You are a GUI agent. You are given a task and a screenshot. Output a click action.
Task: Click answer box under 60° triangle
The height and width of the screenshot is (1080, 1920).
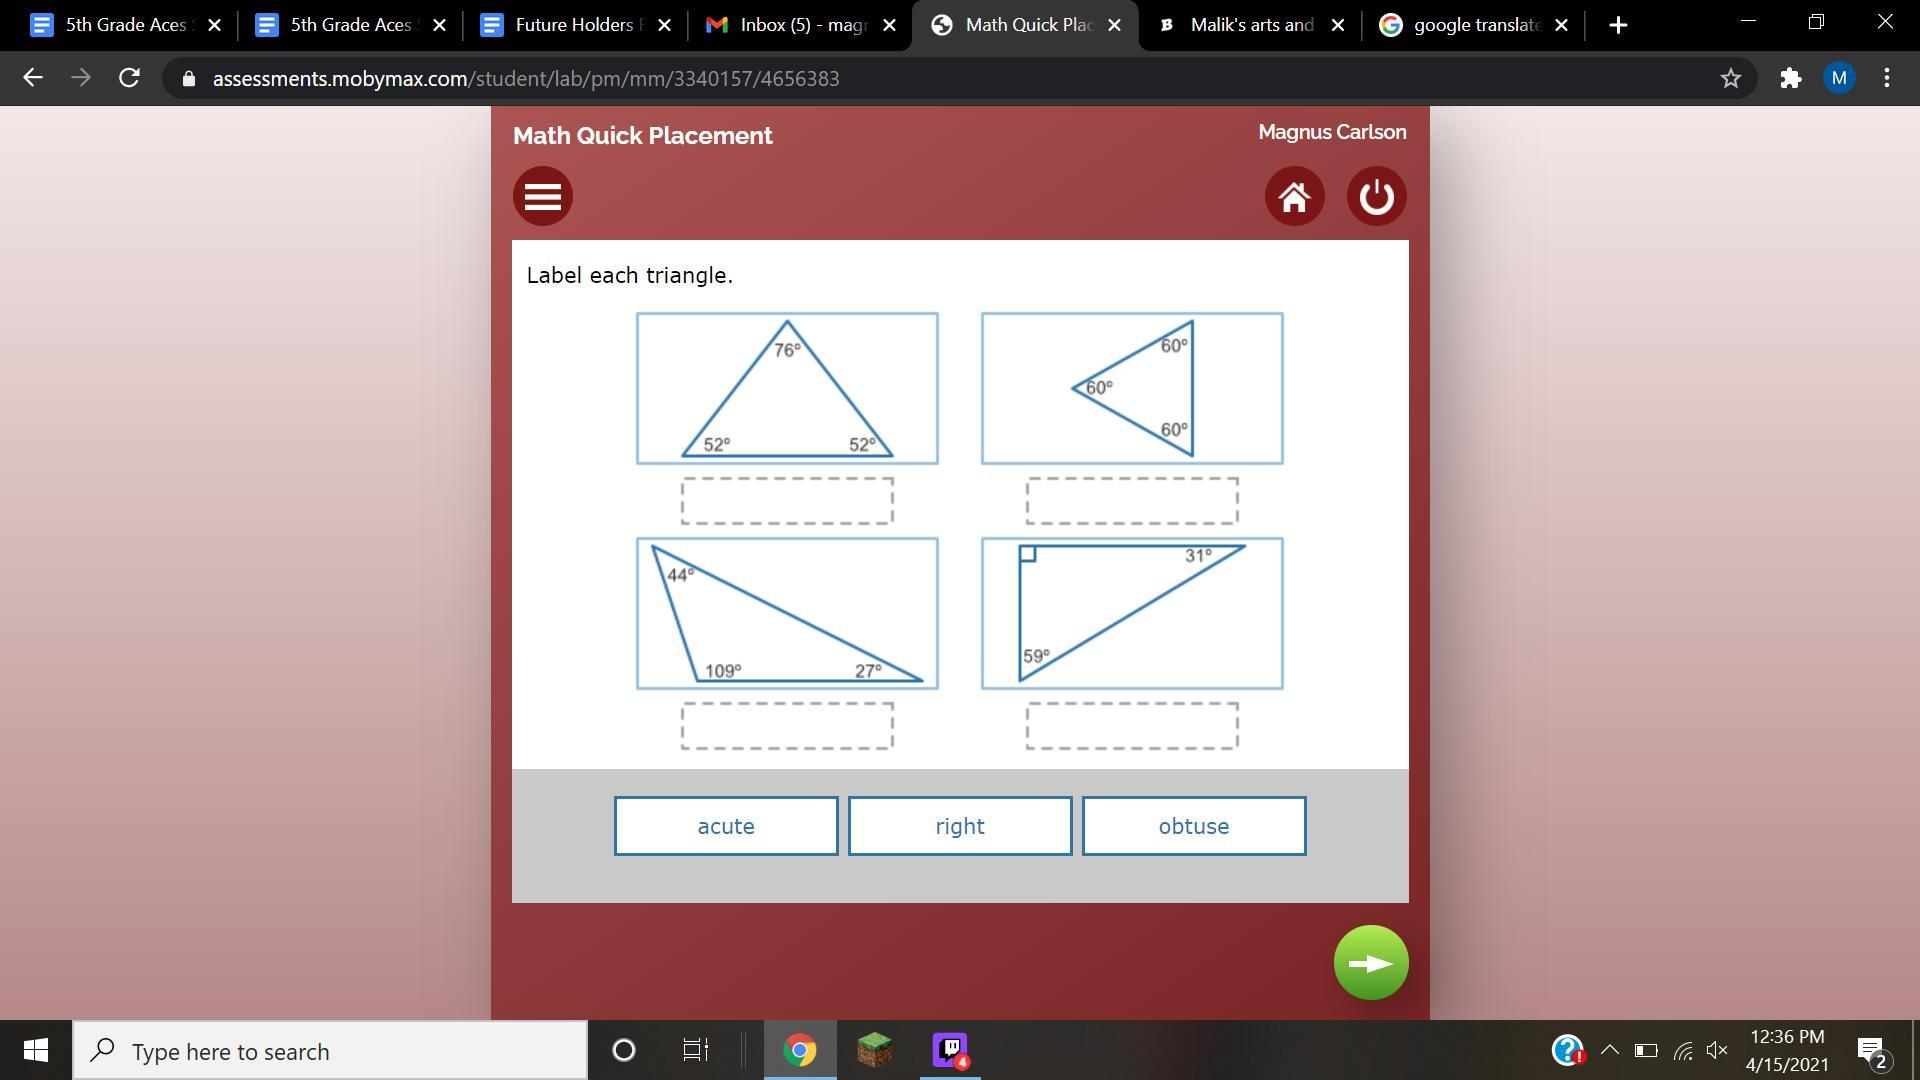1131,500
